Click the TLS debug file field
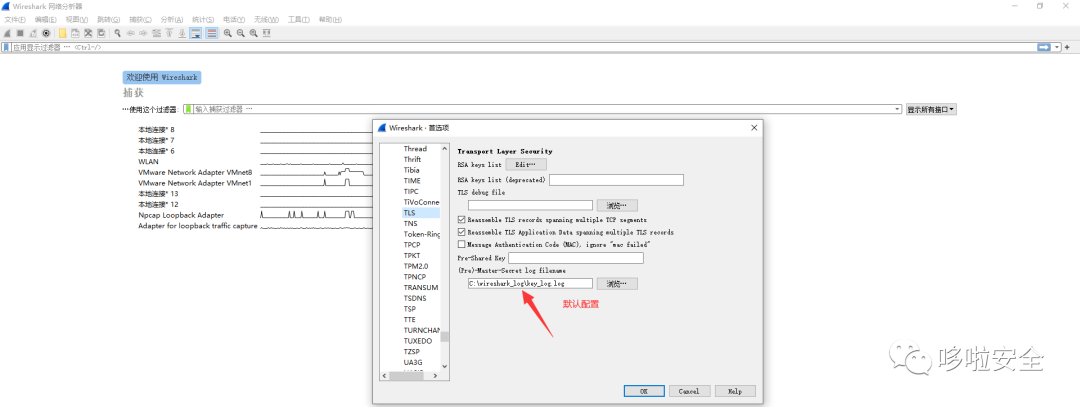This screenshot has width=1080, height=407. (x=530, y=205)
